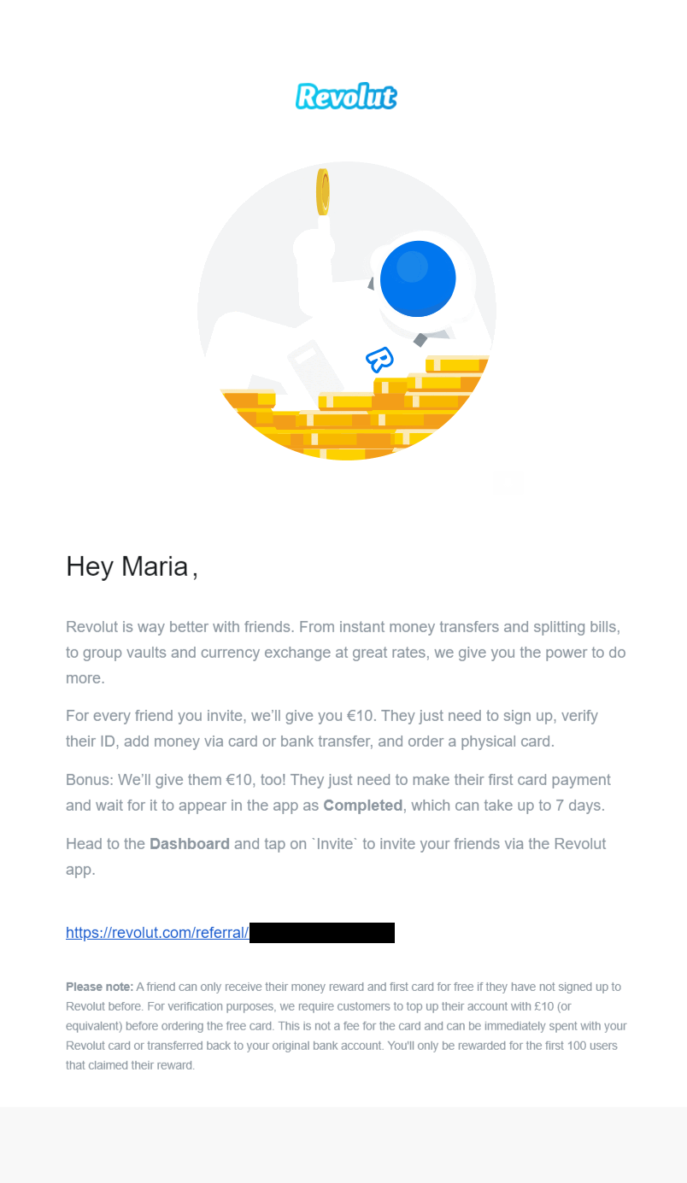Open the revolut.com referral link
687x1183 pixels.
(x=157, y=933)
